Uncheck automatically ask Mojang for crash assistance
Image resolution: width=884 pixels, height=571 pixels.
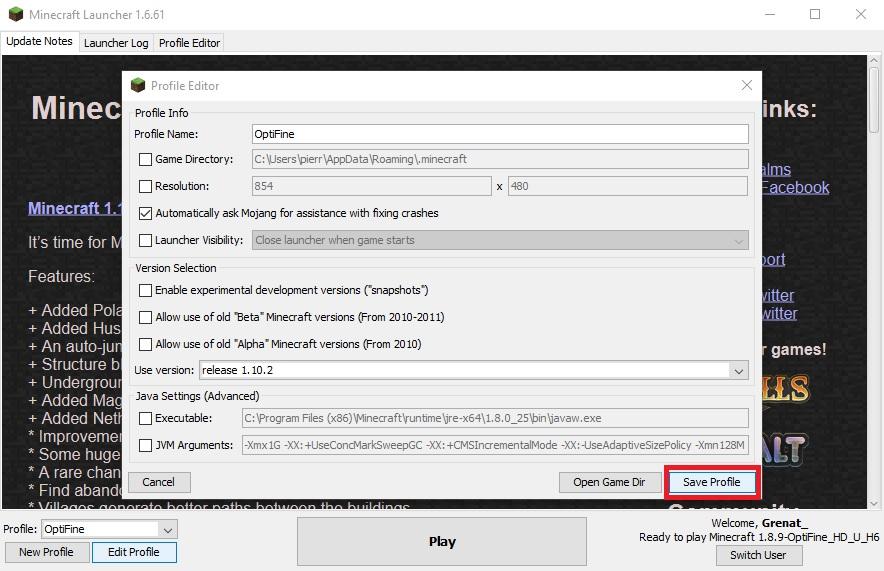coord(145,213)
